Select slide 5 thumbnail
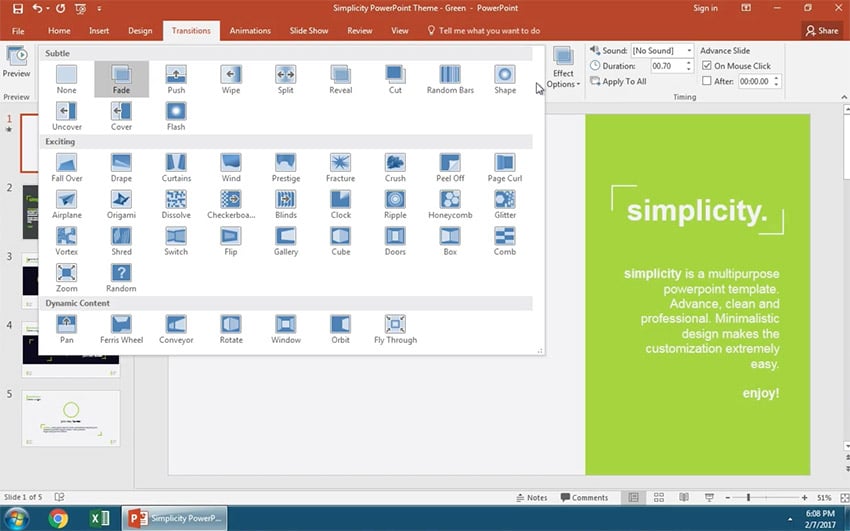The image size is (850, 531). (x=70, y=418)
